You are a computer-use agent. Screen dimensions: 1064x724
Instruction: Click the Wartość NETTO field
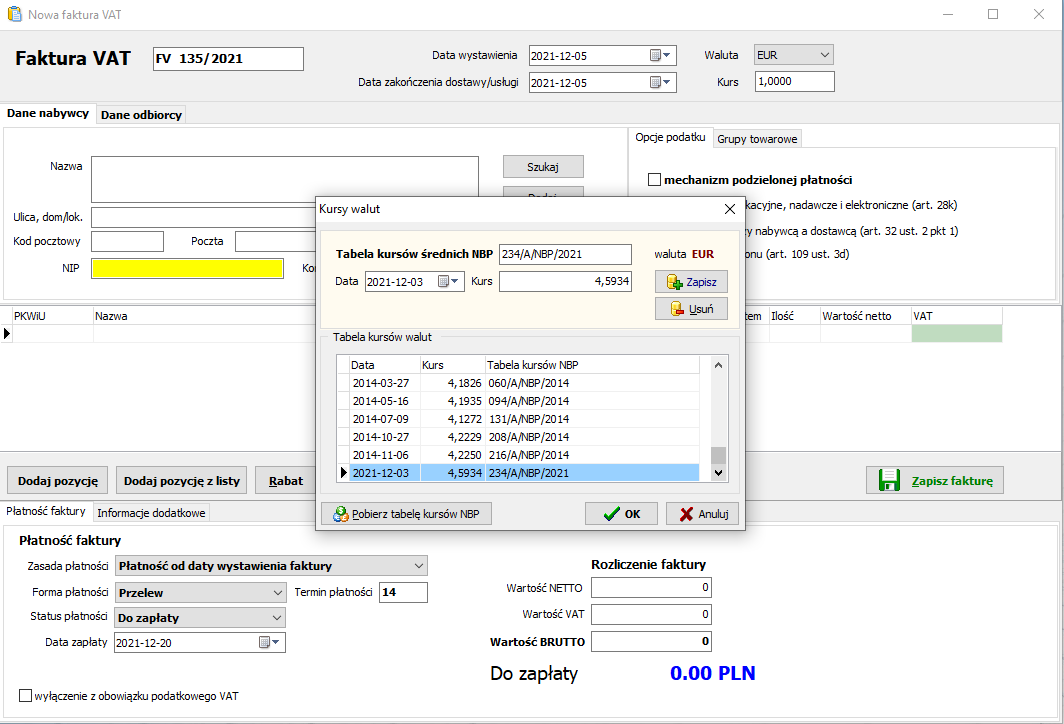651,588
